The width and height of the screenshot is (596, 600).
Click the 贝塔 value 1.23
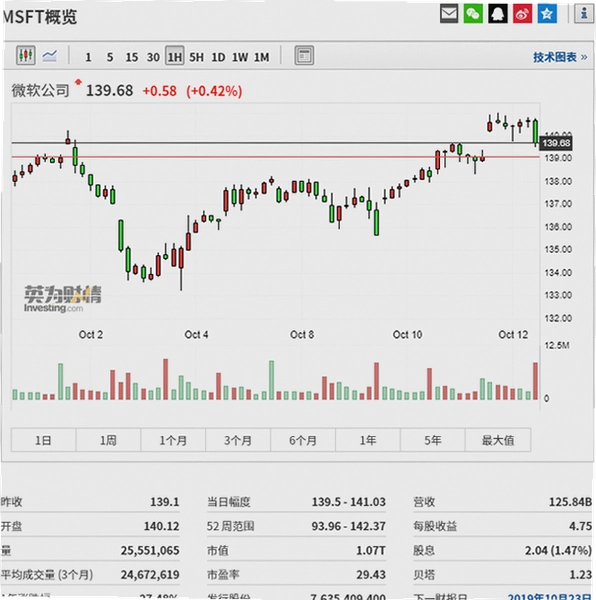[x=580, y=574]
